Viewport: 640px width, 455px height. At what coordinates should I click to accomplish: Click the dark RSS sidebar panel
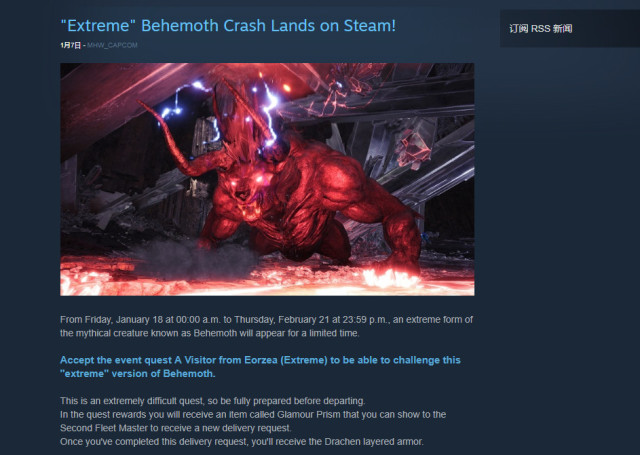point(570,29)
